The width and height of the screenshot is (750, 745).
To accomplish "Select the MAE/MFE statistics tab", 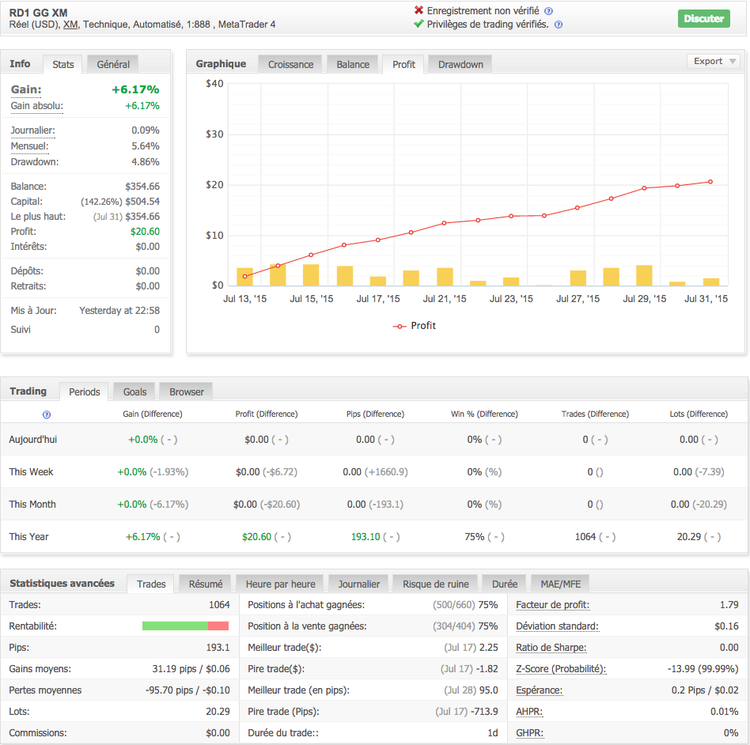I will click(559, 584).
